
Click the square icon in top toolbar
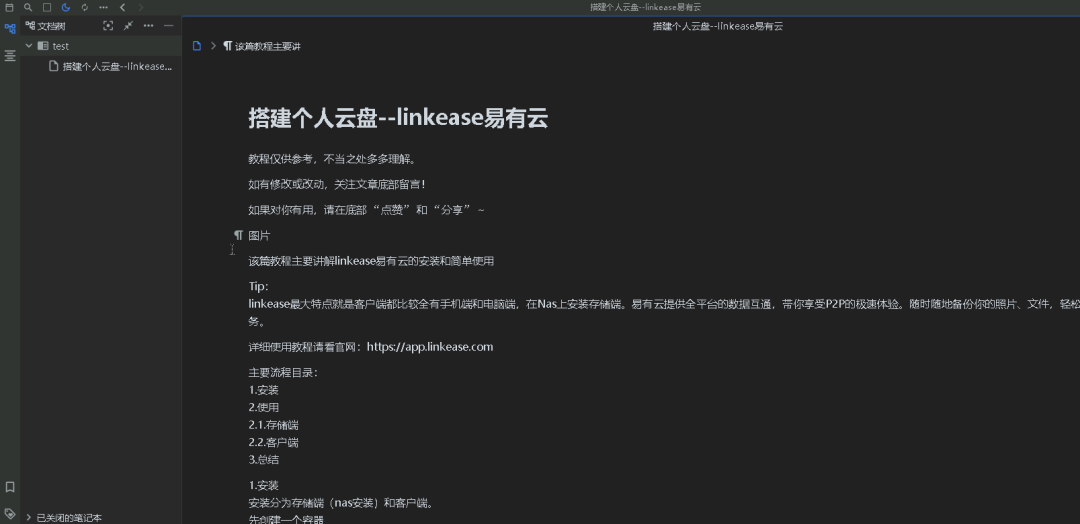[x=47, y=7]
